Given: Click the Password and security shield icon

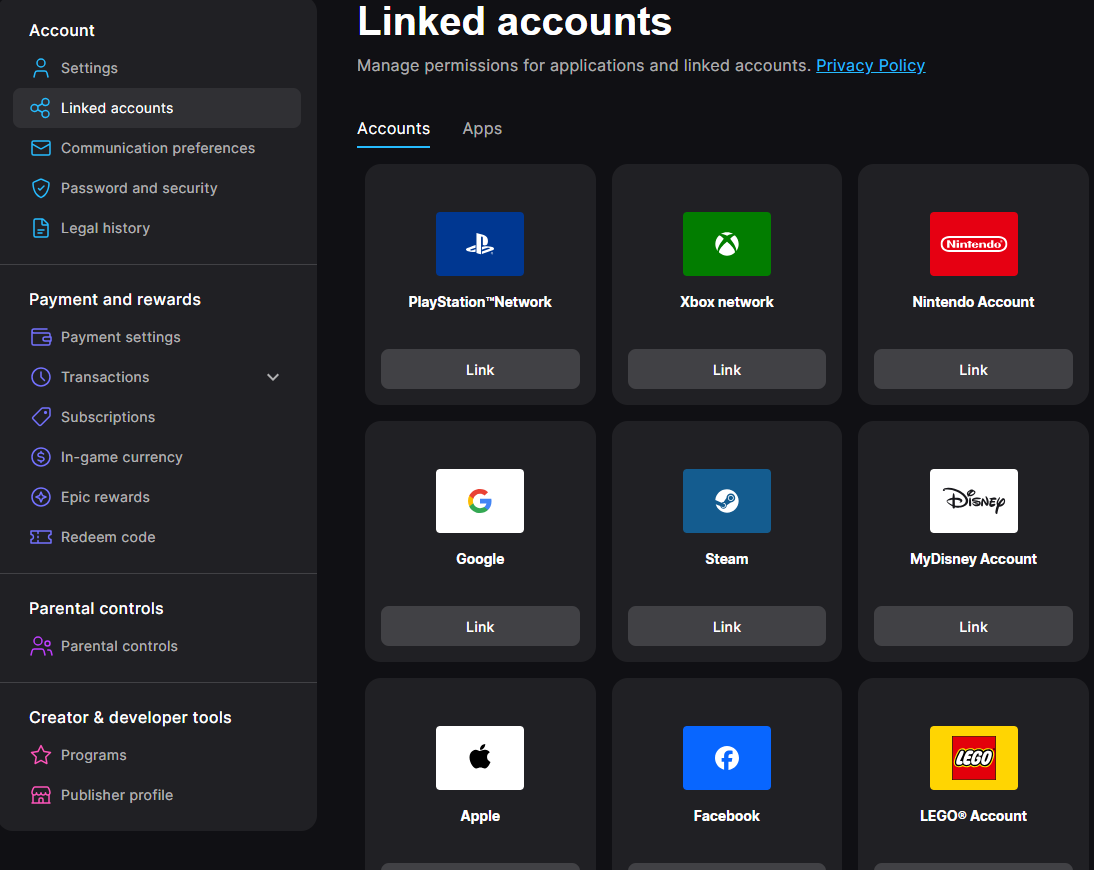Looking at the screenshot, I should pos(40,188).
